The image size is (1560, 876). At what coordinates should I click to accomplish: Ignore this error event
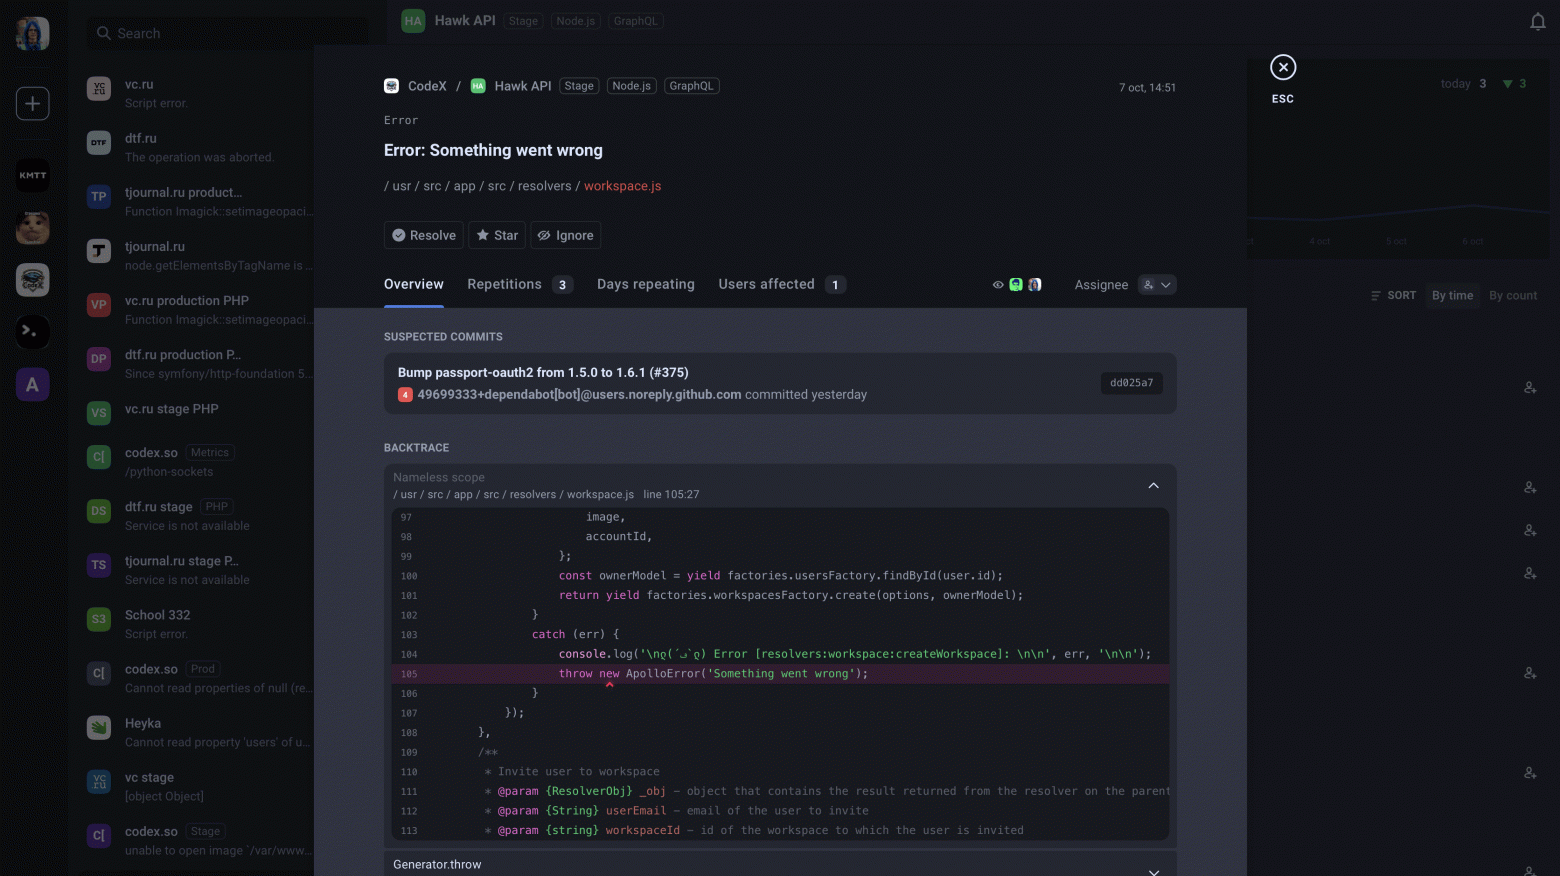tap(566, 235)
